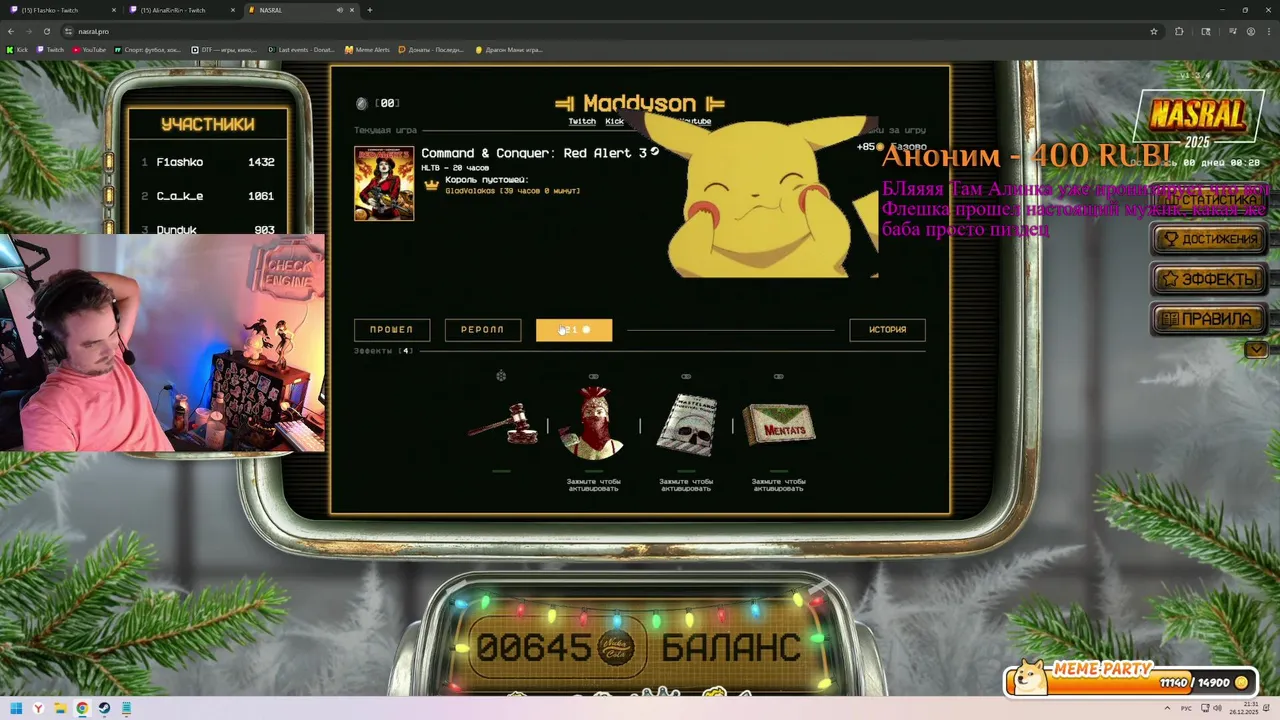Open the Спорт: футбол bookmark

(x=147, y=49)
